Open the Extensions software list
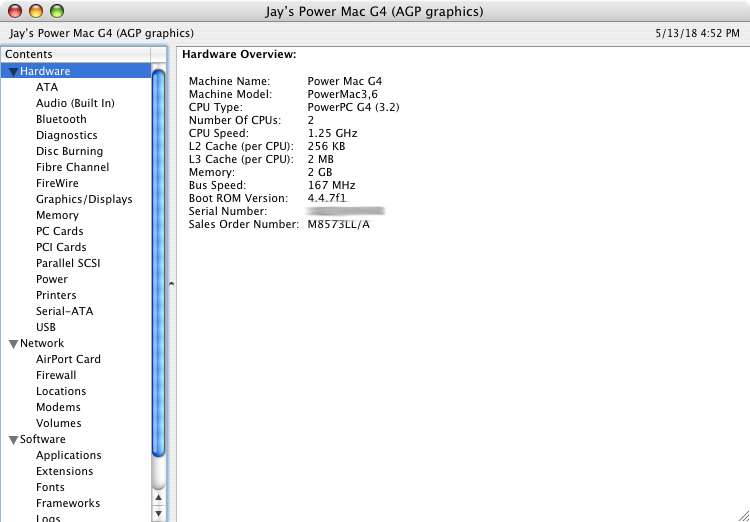This screenshot has height=522, width=750. click(64, 471)
